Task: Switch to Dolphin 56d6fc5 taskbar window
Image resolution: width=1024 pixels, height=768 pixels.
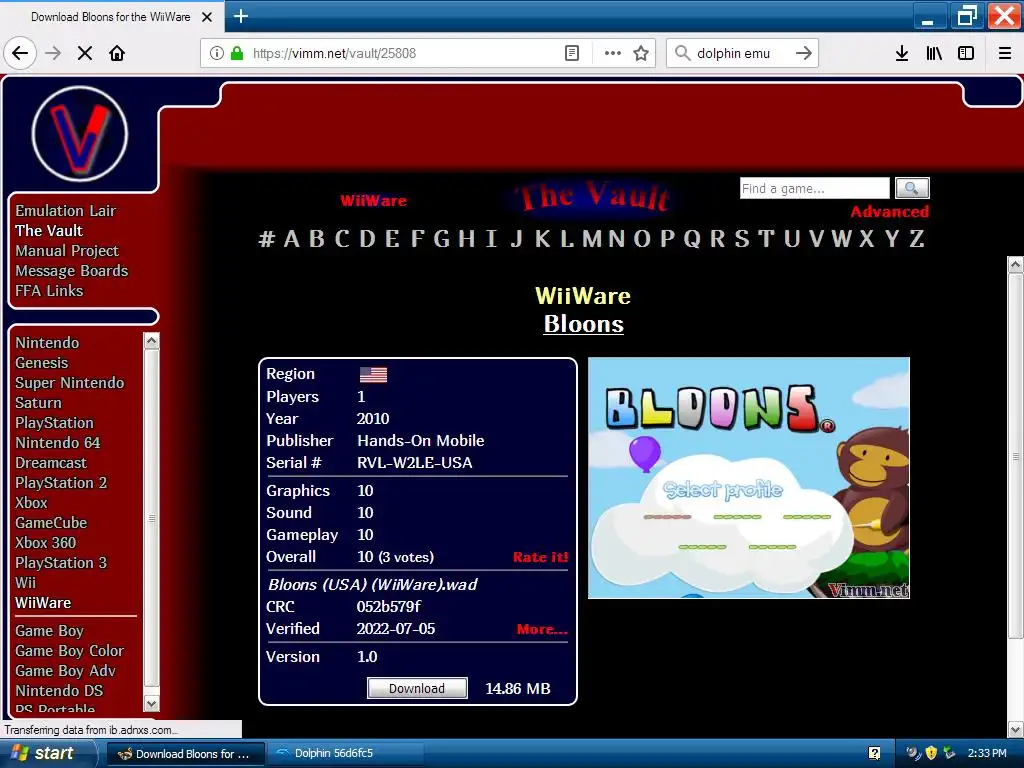Action: click(x=346, y=753)
